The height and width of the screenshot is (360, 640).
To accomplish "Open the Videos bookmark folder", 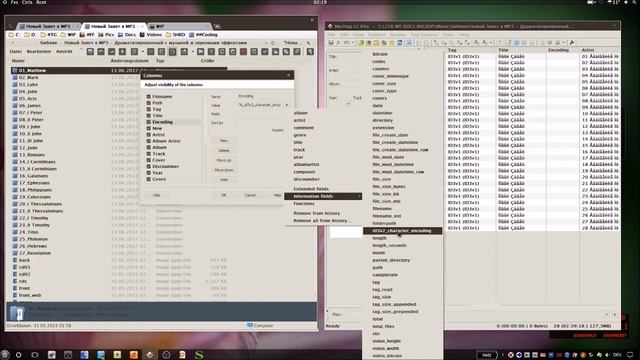I will coord(151,35).
